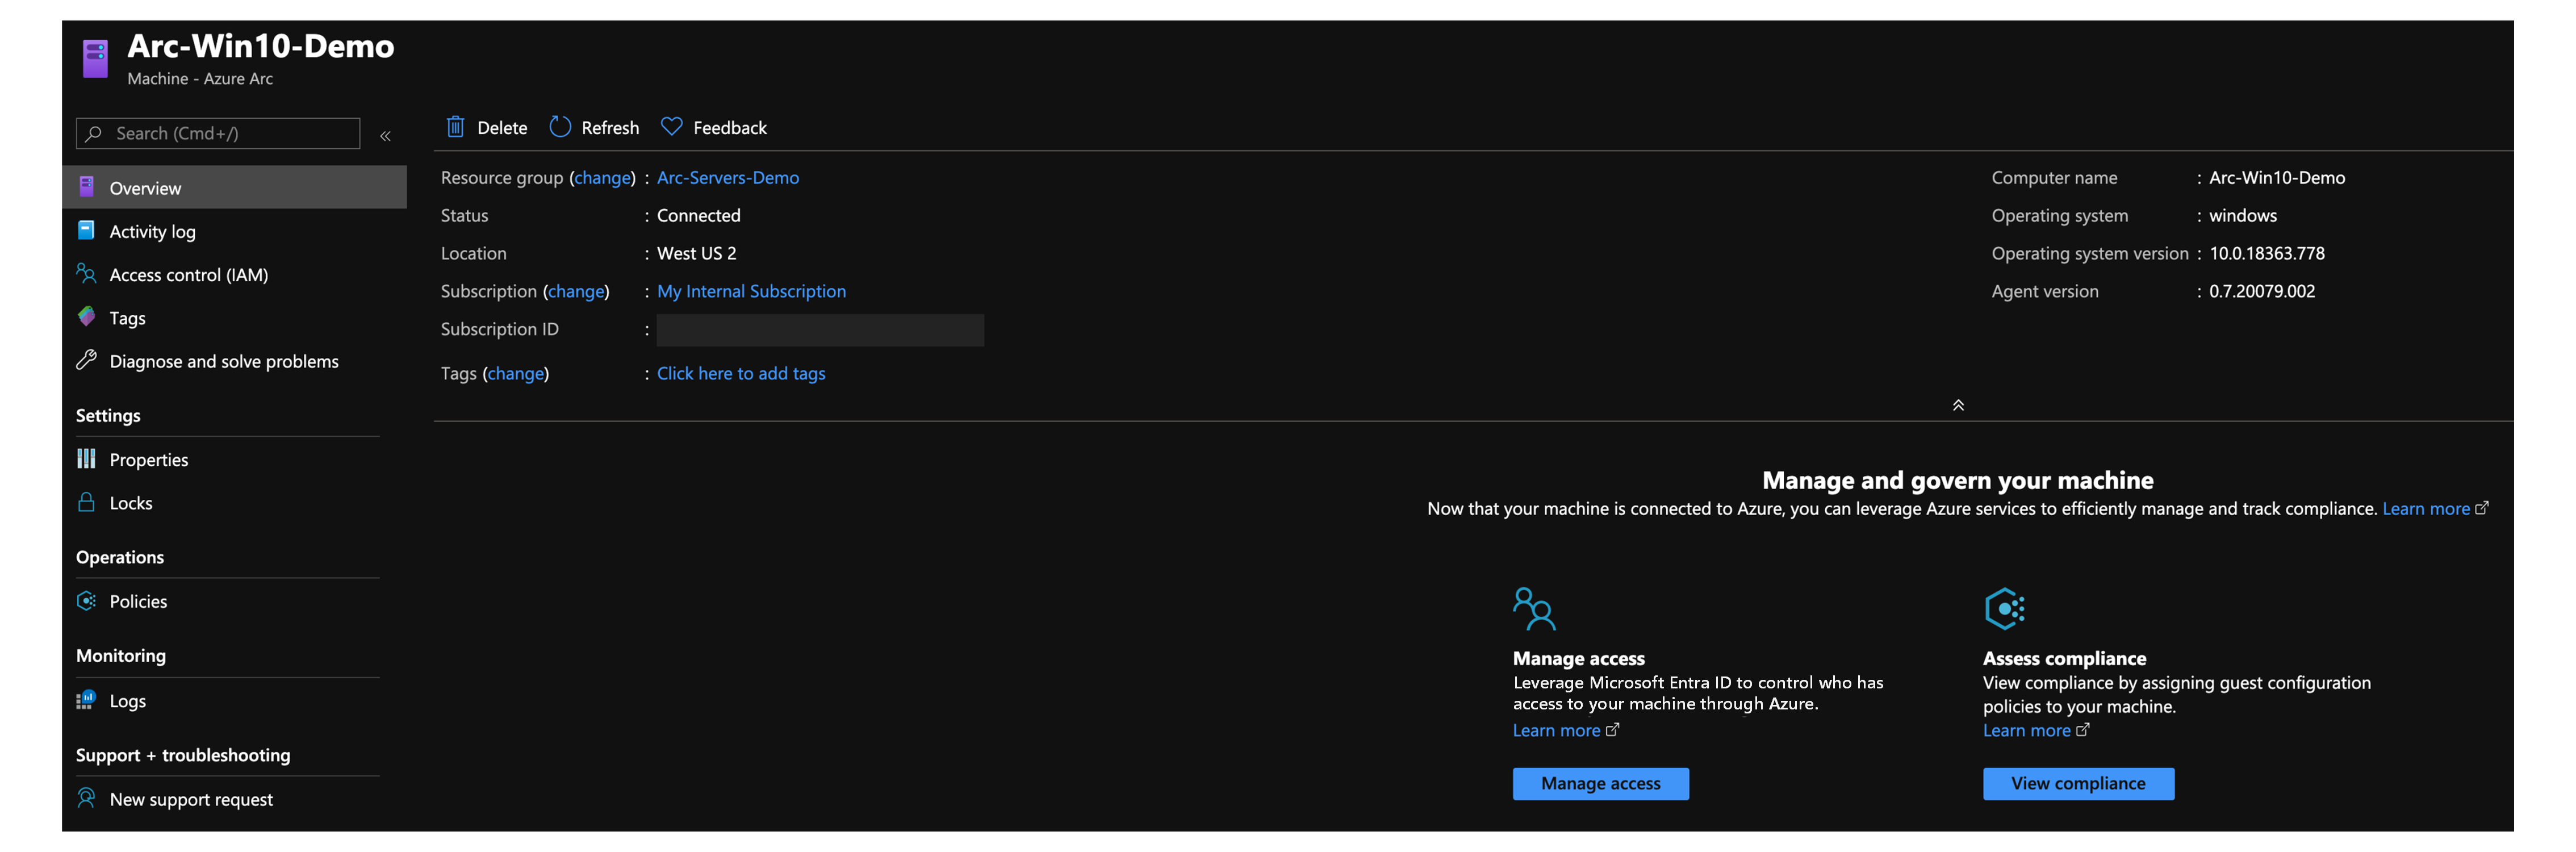Click the Connected status value
The width and height of the screenshot is (2576, 852).
[x=698, y=215]
